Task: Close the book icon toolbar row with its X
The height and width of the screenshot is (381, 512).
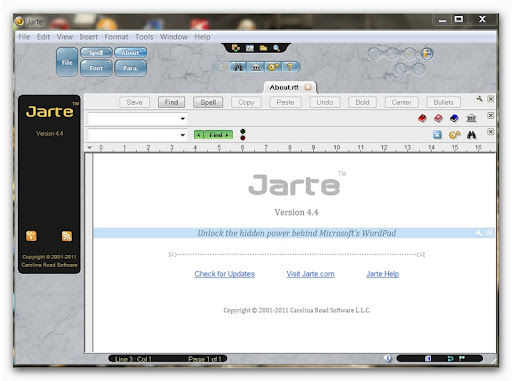Action: 491,115
